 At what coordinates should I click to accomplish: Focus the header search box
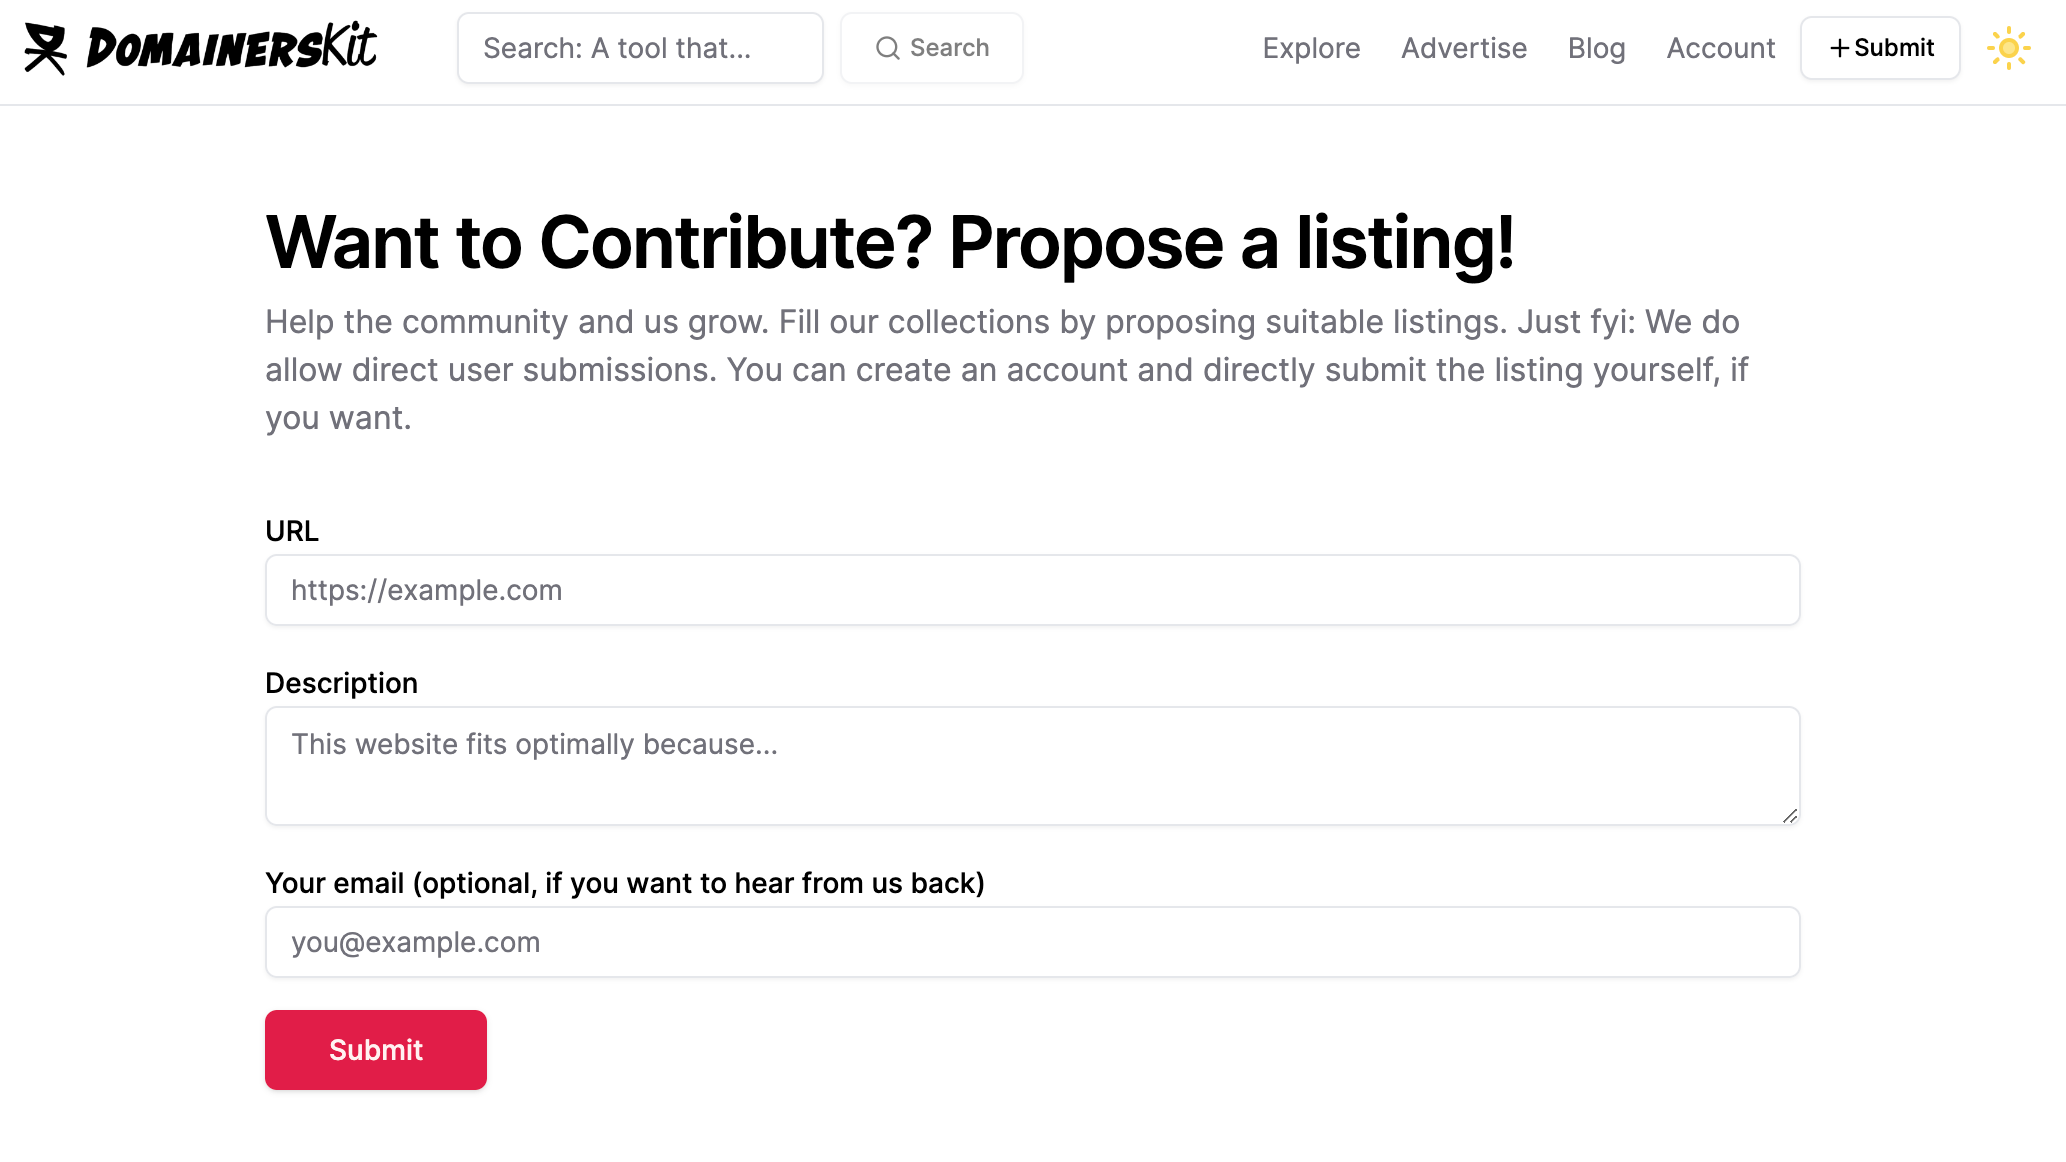[x=640, y=48]
